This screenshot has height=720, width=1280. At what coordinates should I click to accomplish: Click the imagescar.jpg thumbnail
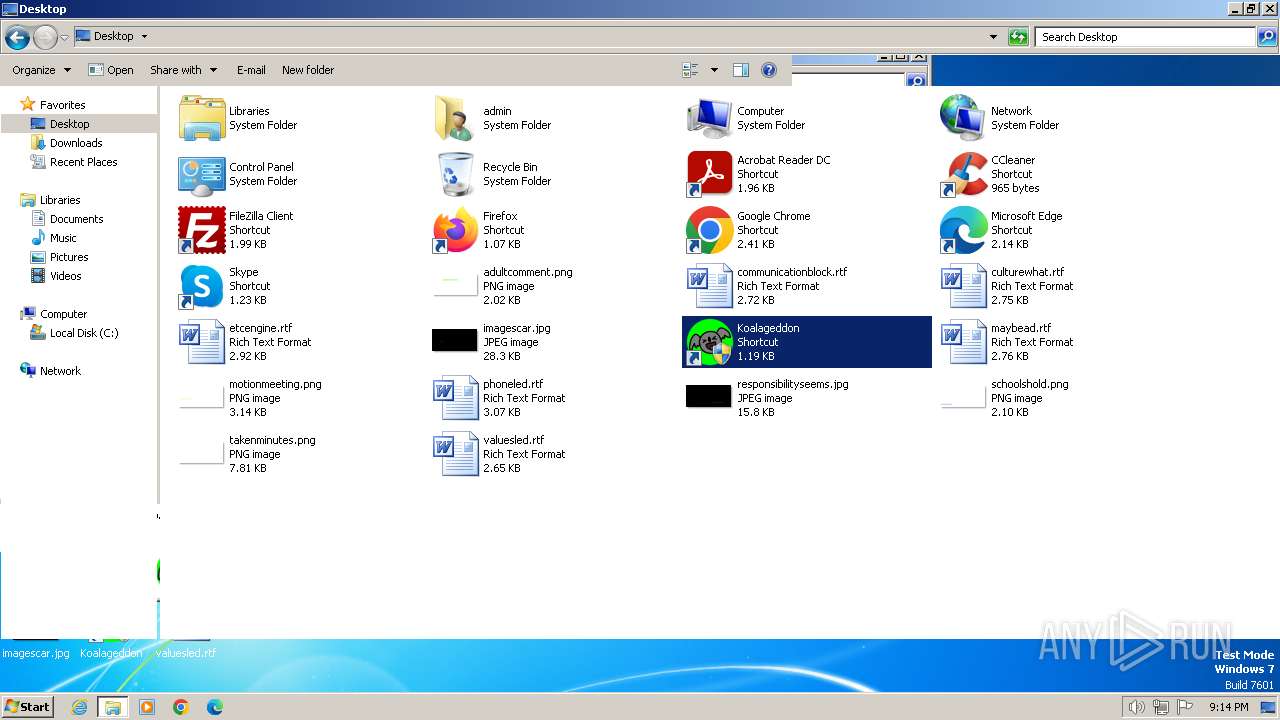coord(455,340)
